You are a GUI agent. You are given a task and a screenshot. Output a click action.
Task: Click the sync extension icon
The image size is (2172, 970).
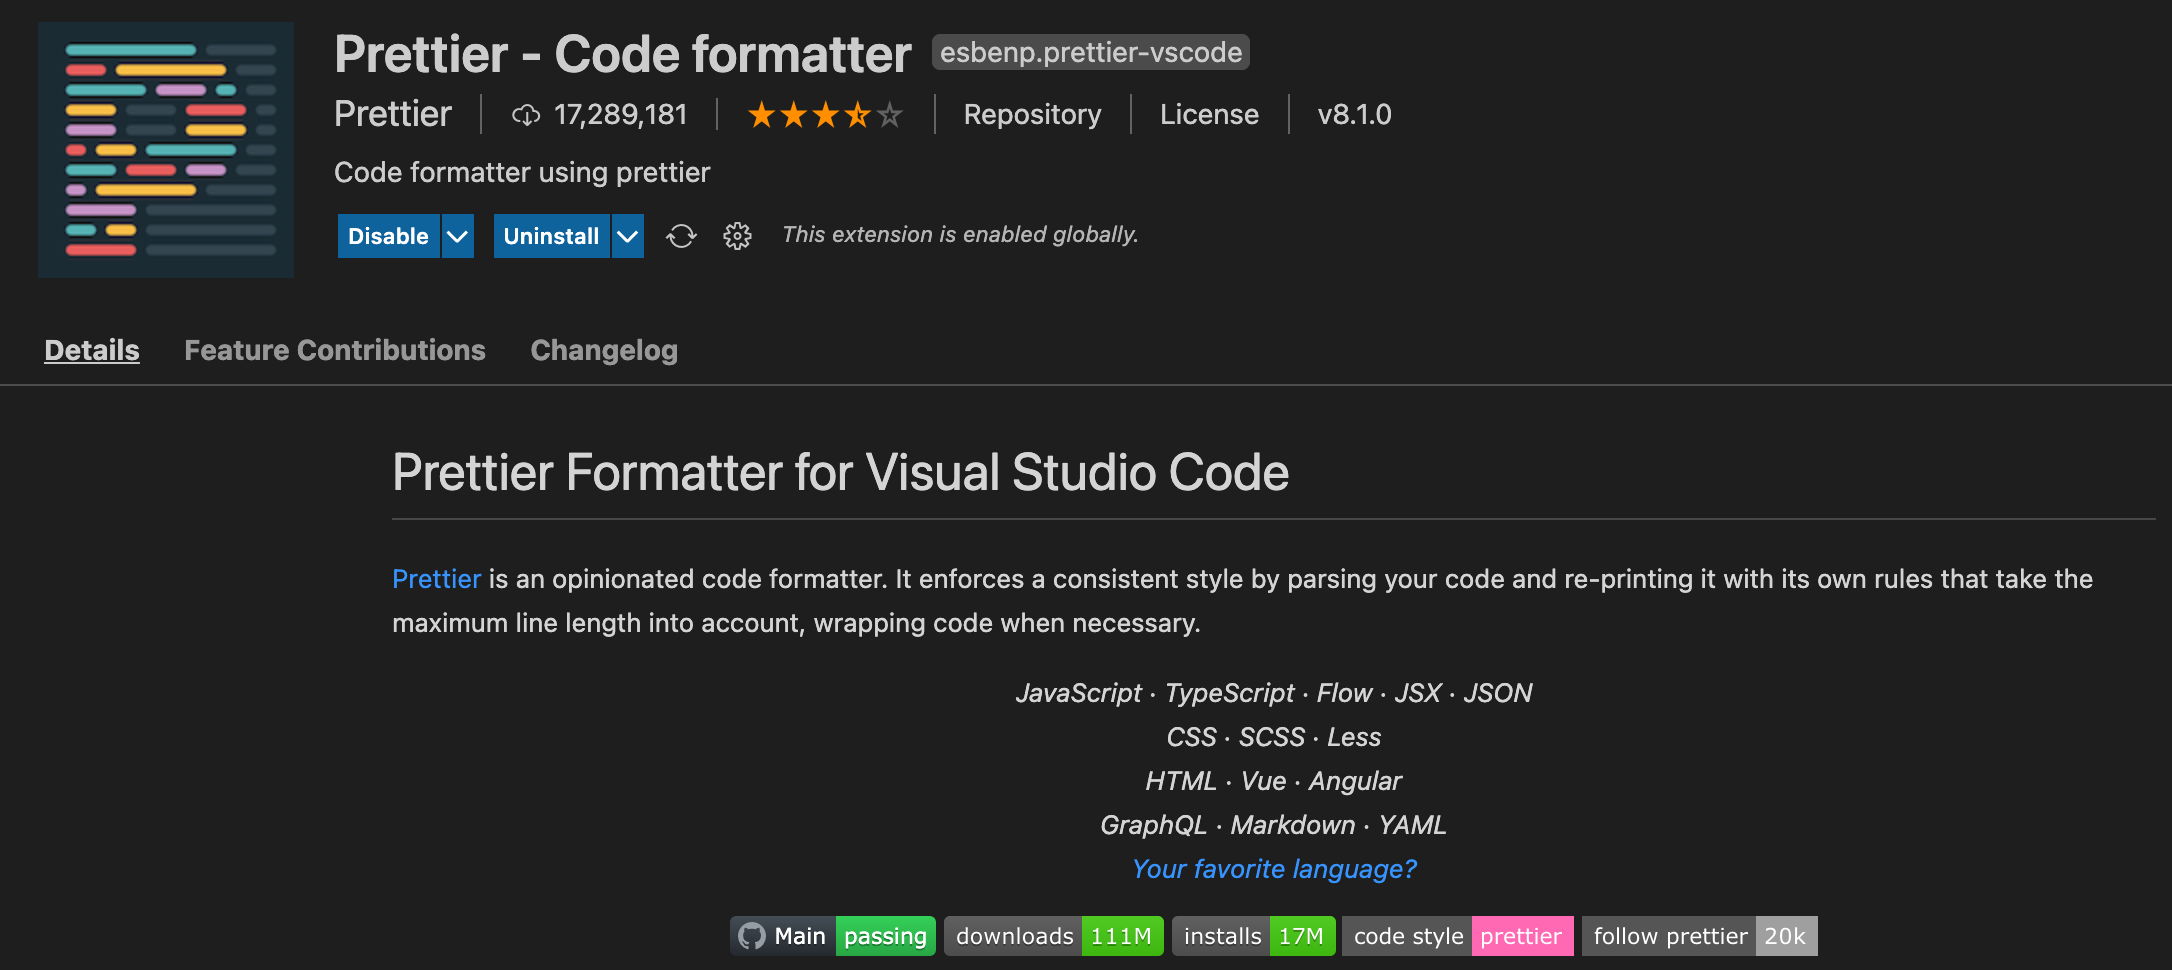point(681,236)
